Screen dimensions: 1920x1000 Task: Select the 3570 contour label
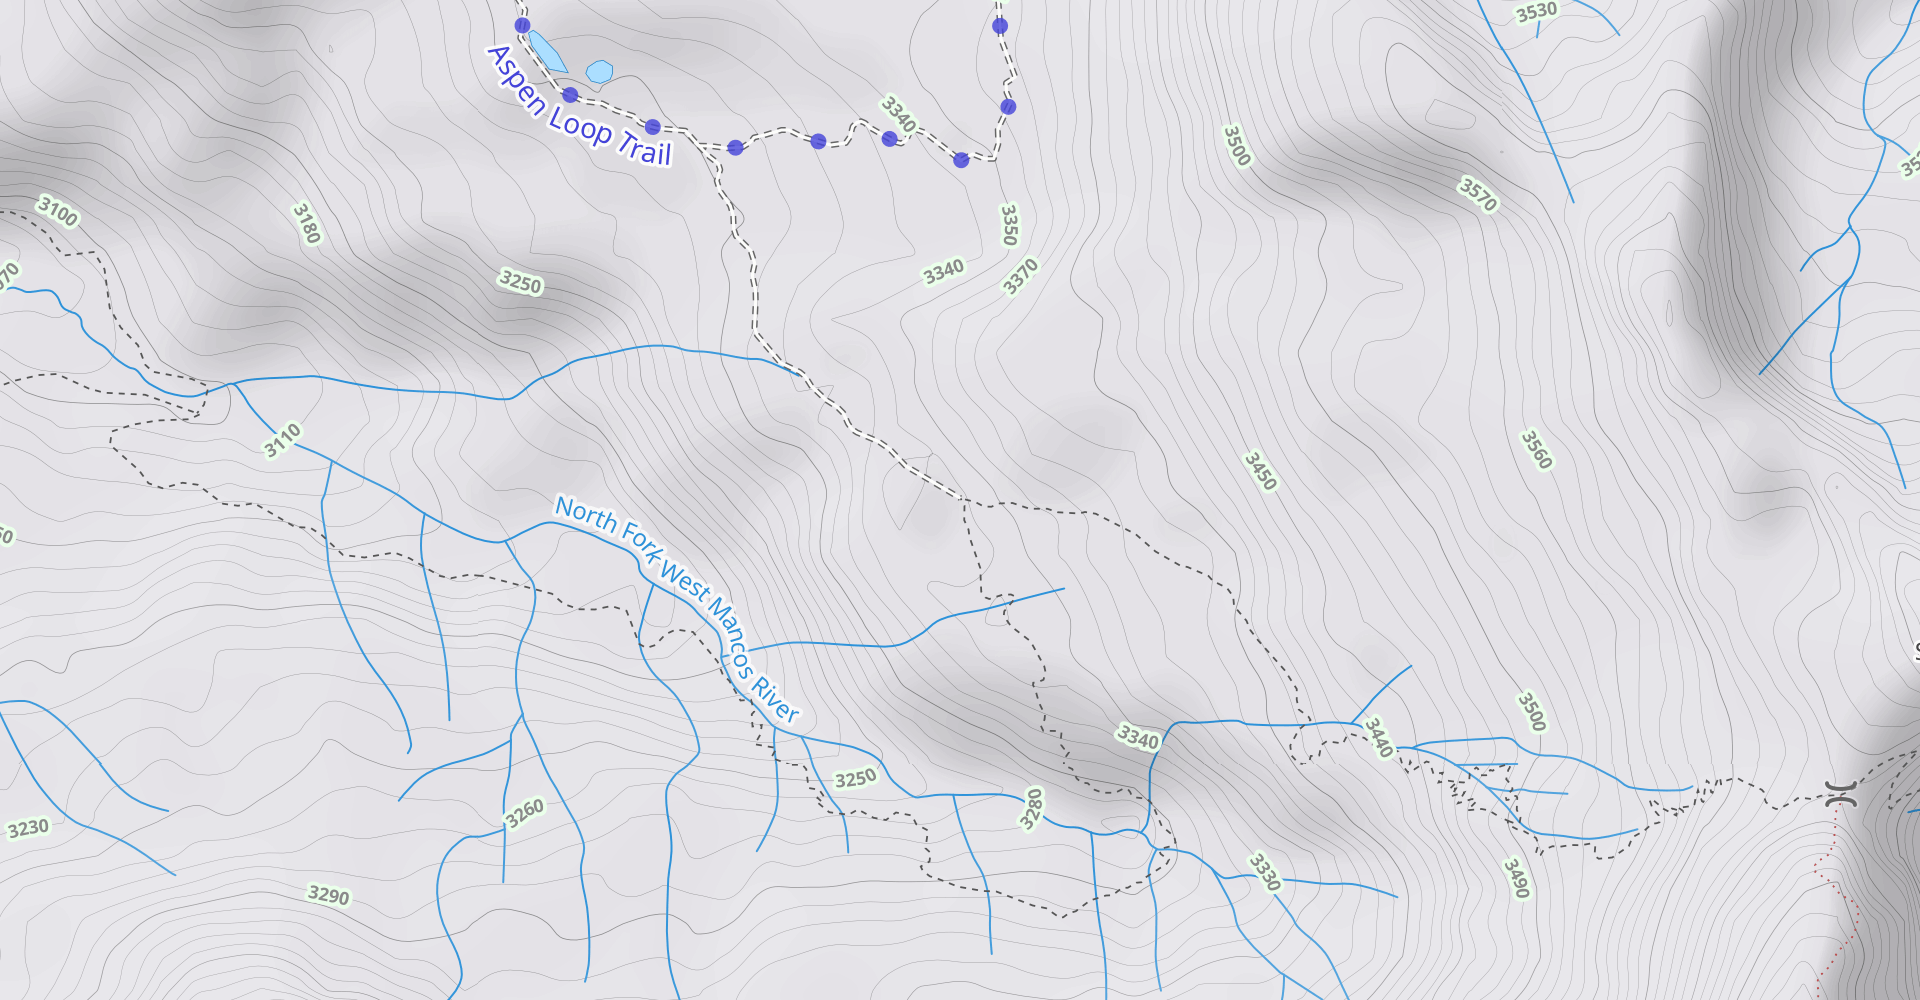point(1478,195)
